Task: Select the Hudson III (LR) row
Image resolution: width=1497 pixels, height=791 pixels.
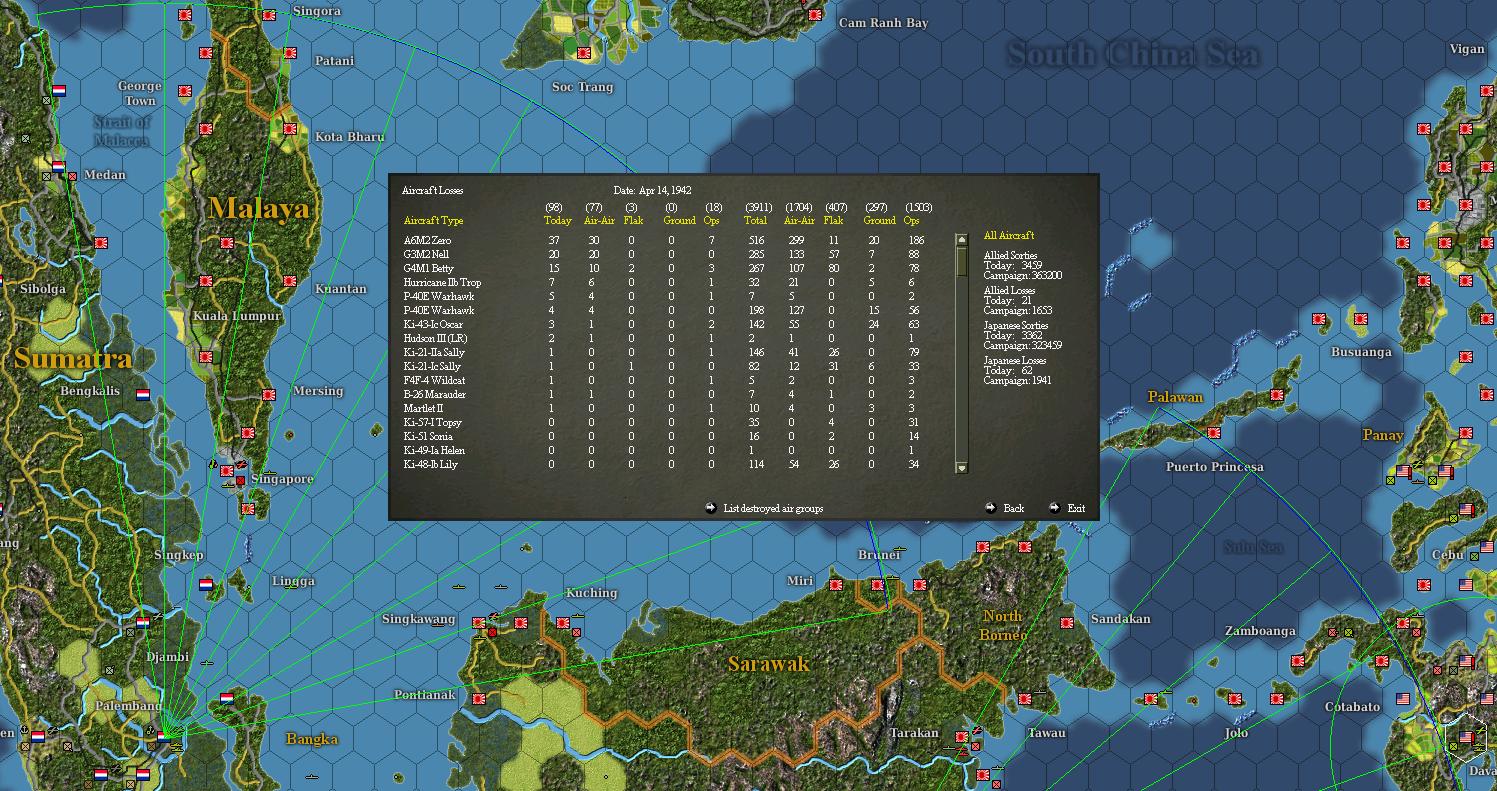Action: click(663, 338)
